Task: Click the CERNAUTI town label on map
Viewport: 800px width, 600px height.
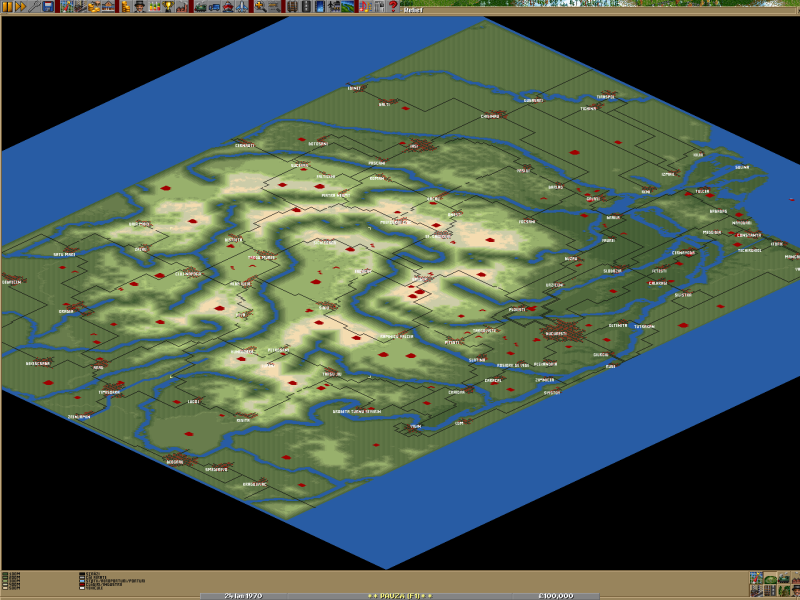Action: [x=244, y=146]
